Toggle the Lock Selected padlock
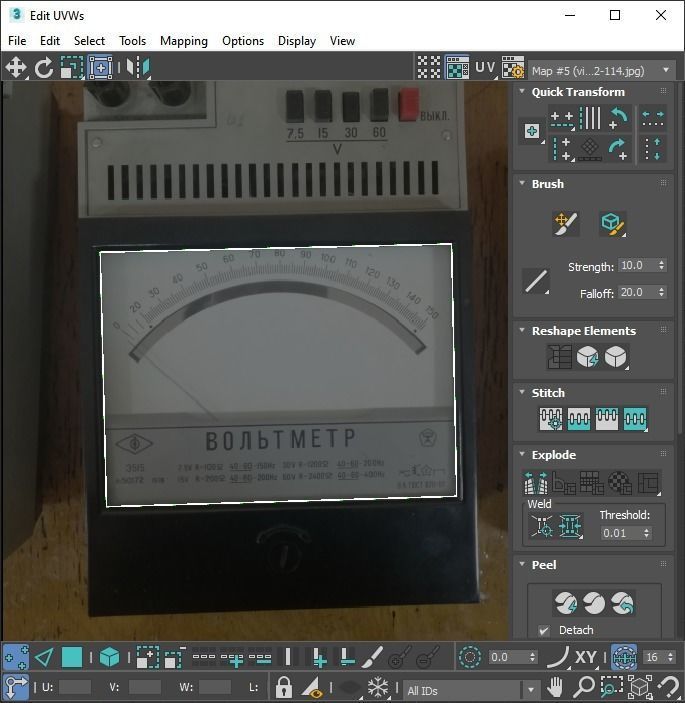This screenshot has height=703, width=685. [283, 687]
